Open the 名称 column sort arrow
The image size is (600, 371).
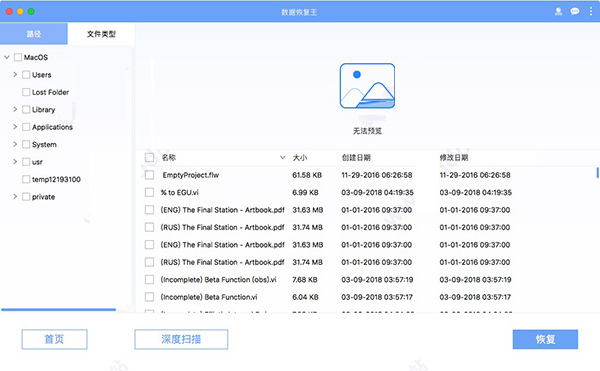tap(282, 158)
